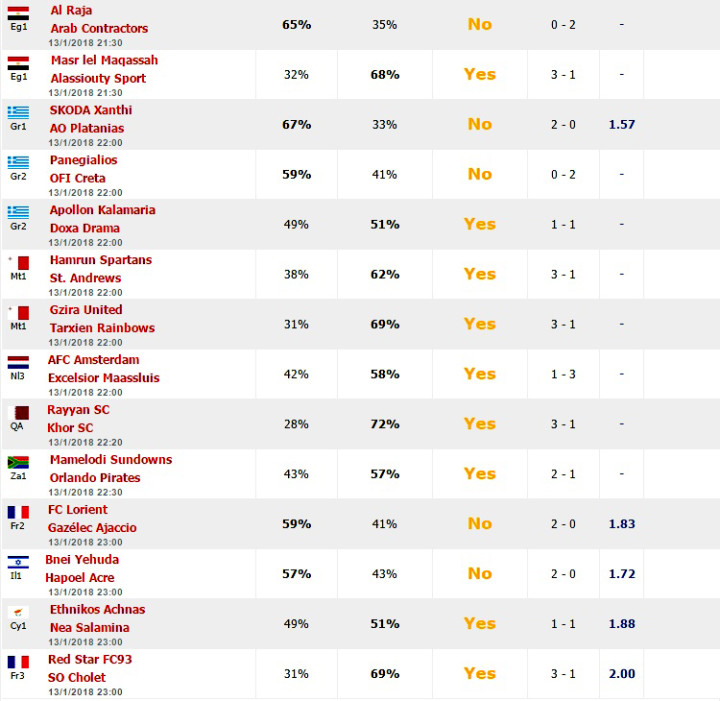This screenshot has width=720, height=701.
Task: Click the Greek flag next to SKODA Xanthi
Action: coord(18,112)
